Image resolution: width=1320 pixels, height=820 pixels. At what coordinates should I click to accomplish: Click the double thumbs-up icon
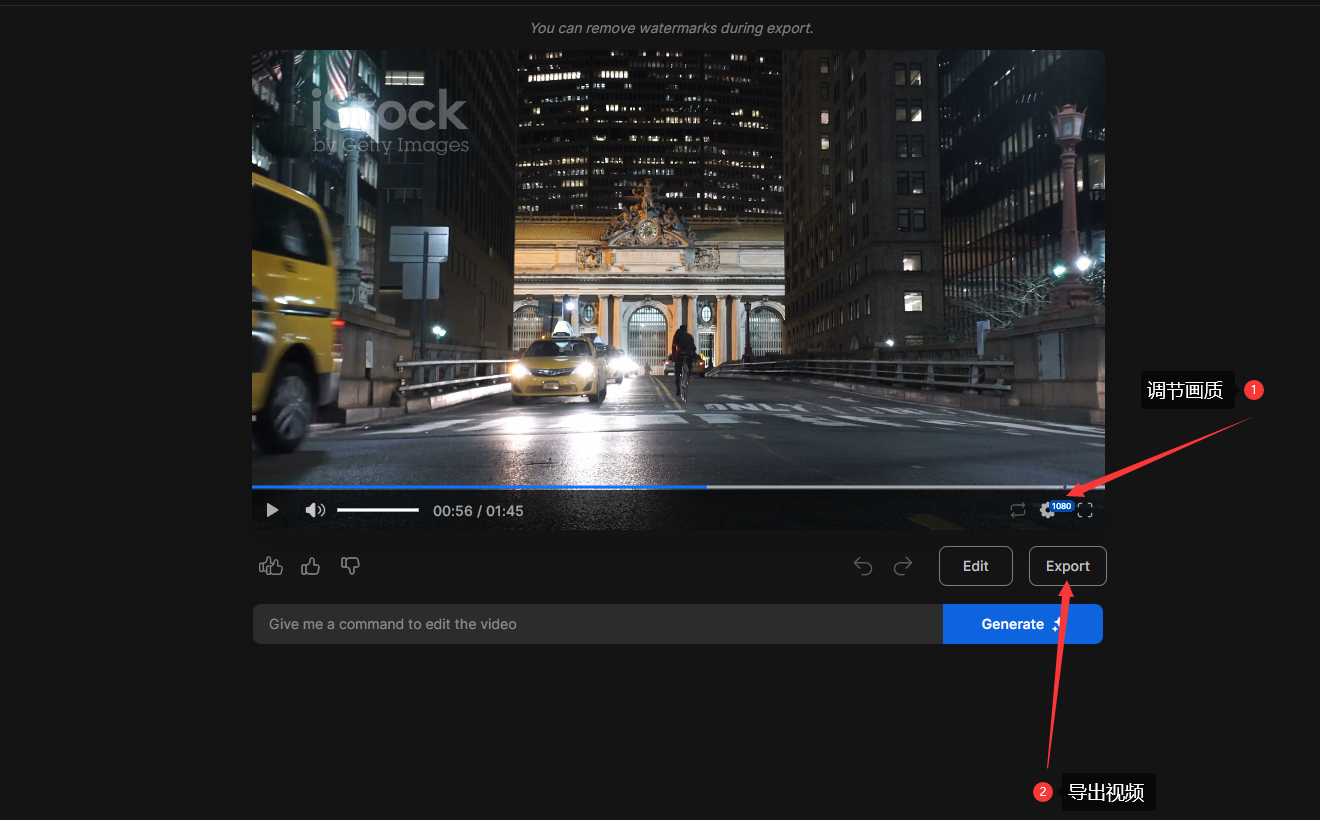coord(271,566)
